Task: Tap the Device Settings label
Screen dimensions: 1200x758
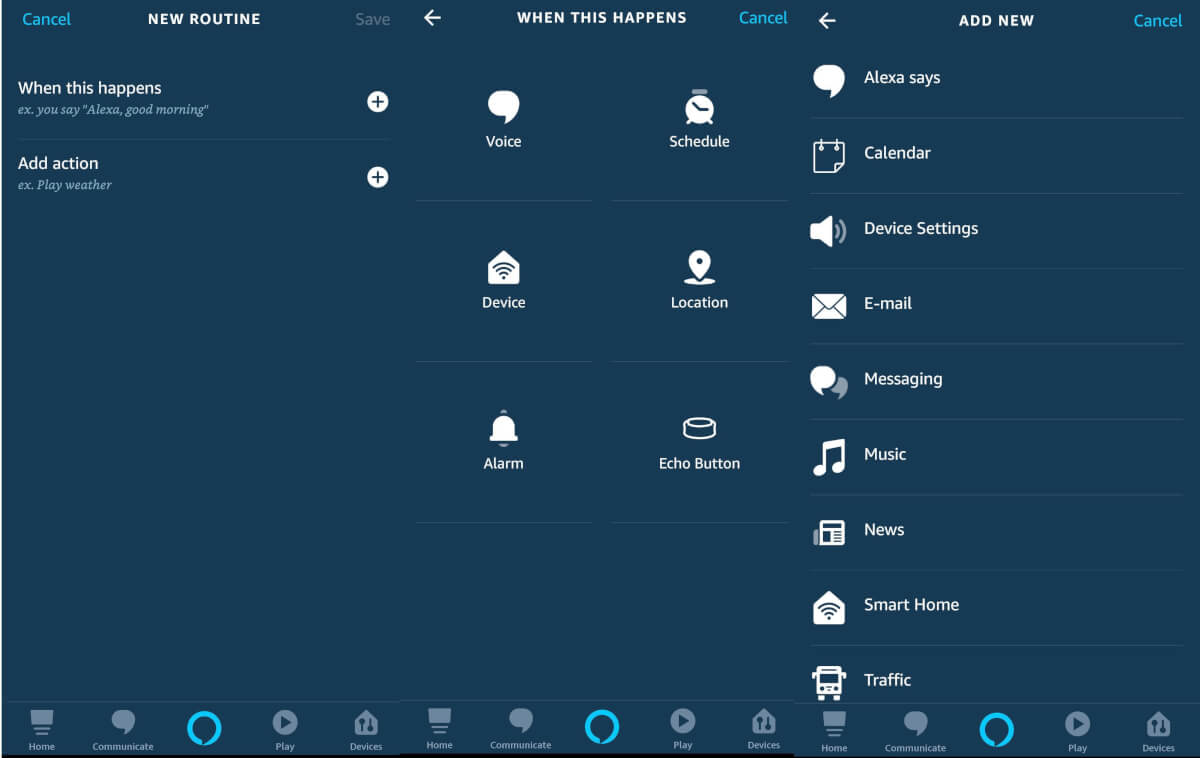Action: 921,228
